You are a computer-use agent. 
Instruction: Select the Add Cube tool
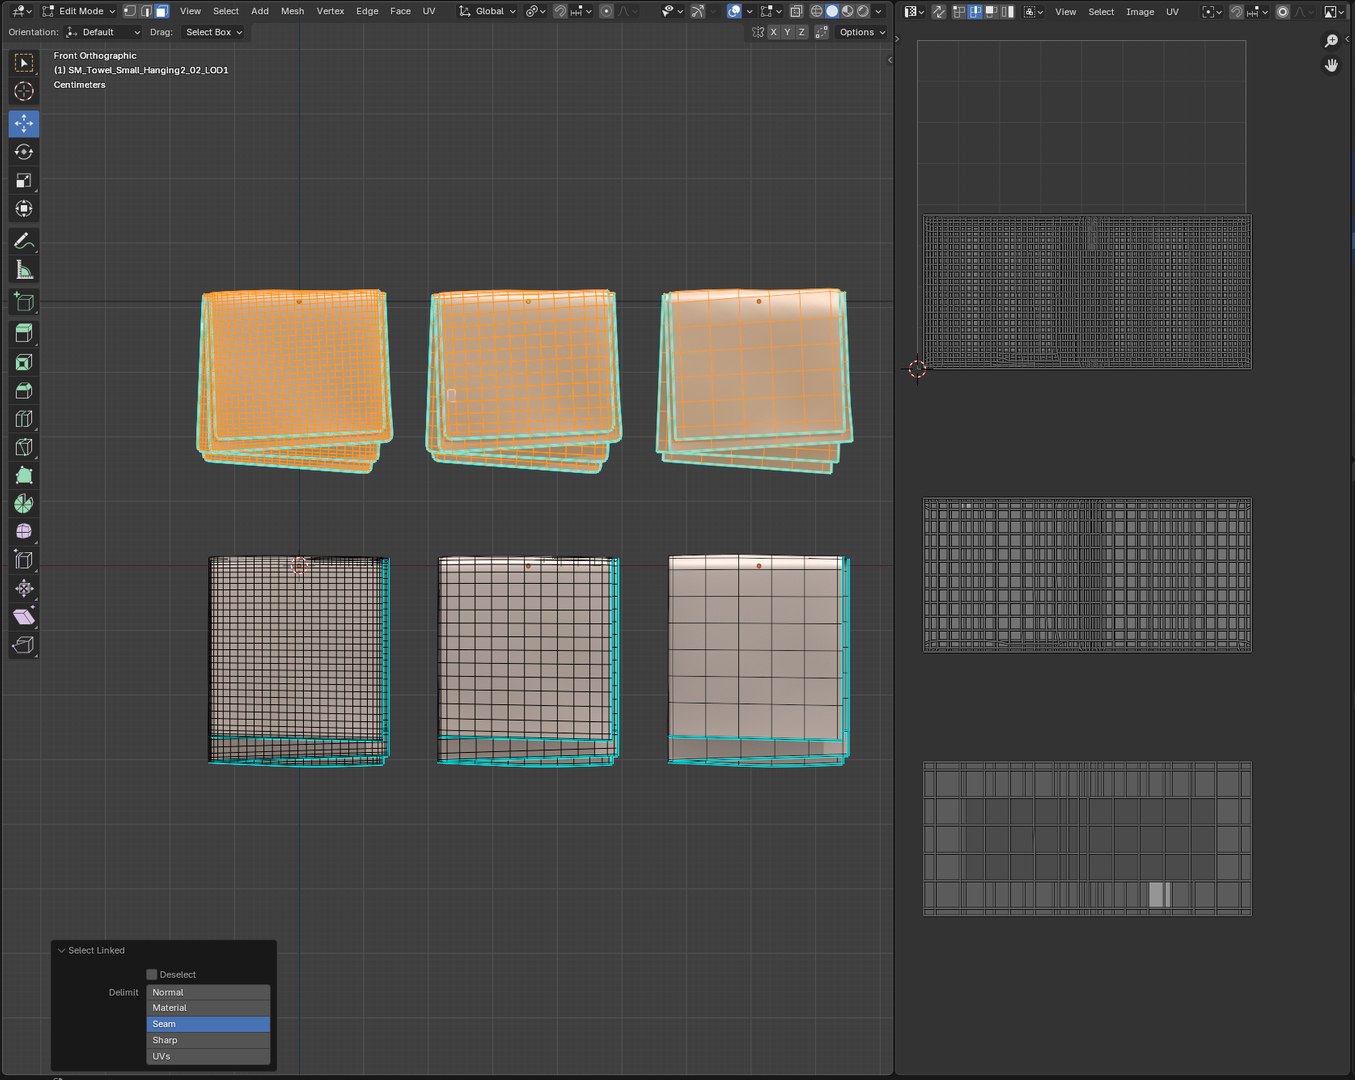[x=24, y=302]
